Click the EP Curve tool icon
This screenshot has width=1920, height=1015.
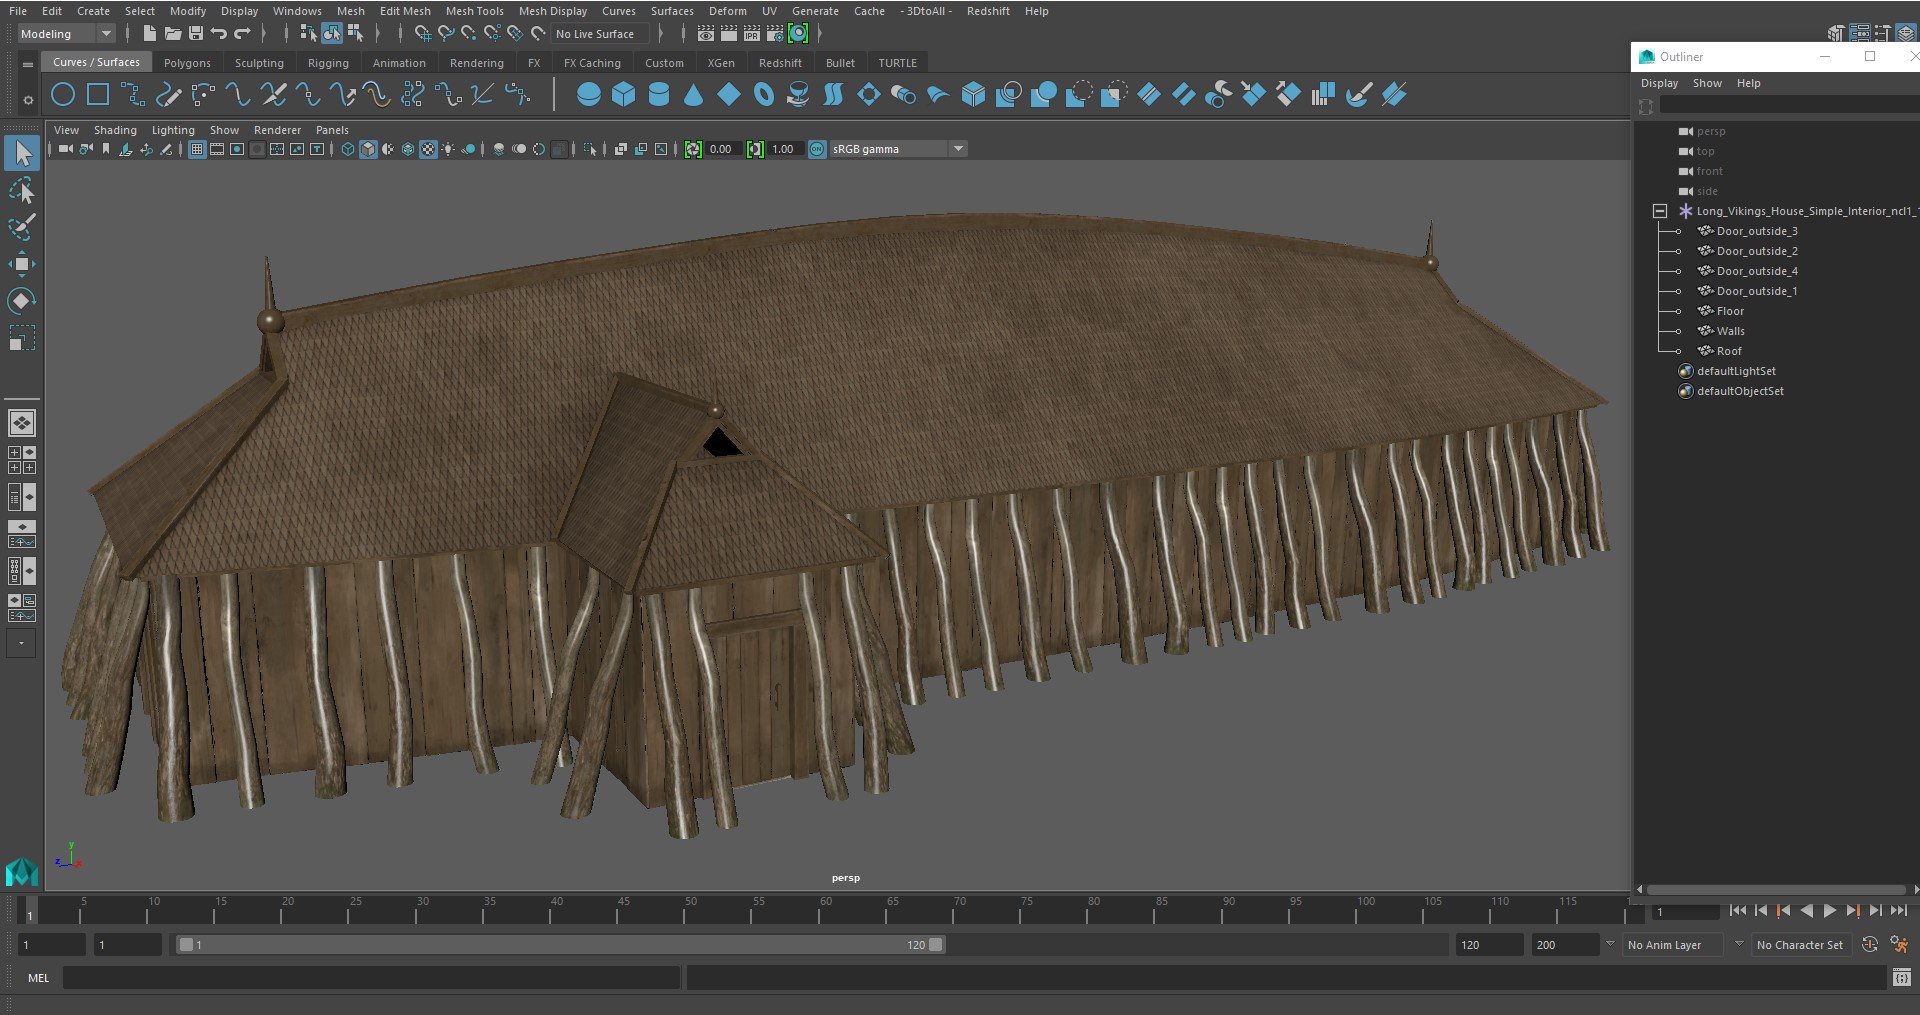pyautogui.click(x=133, y=95)
